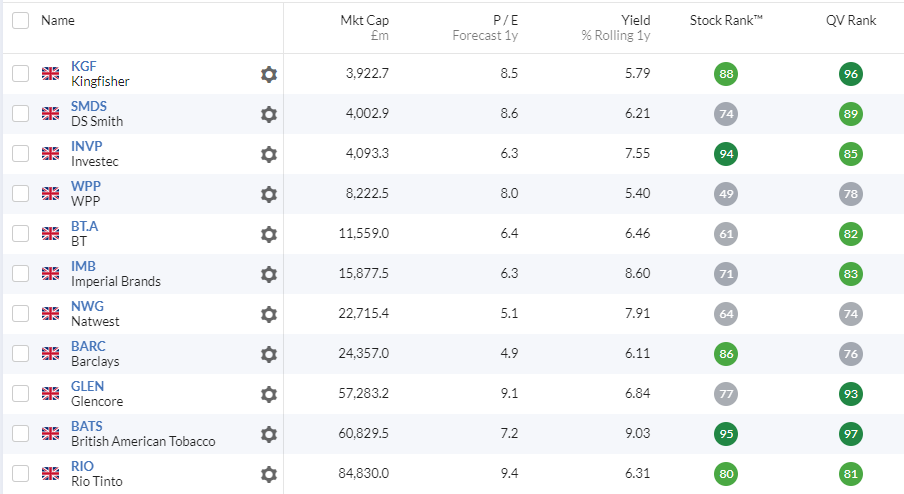This screenshot has width=904, height=494.
Task: Open settings gear for Natwest row
Action: tap(269, 314)
